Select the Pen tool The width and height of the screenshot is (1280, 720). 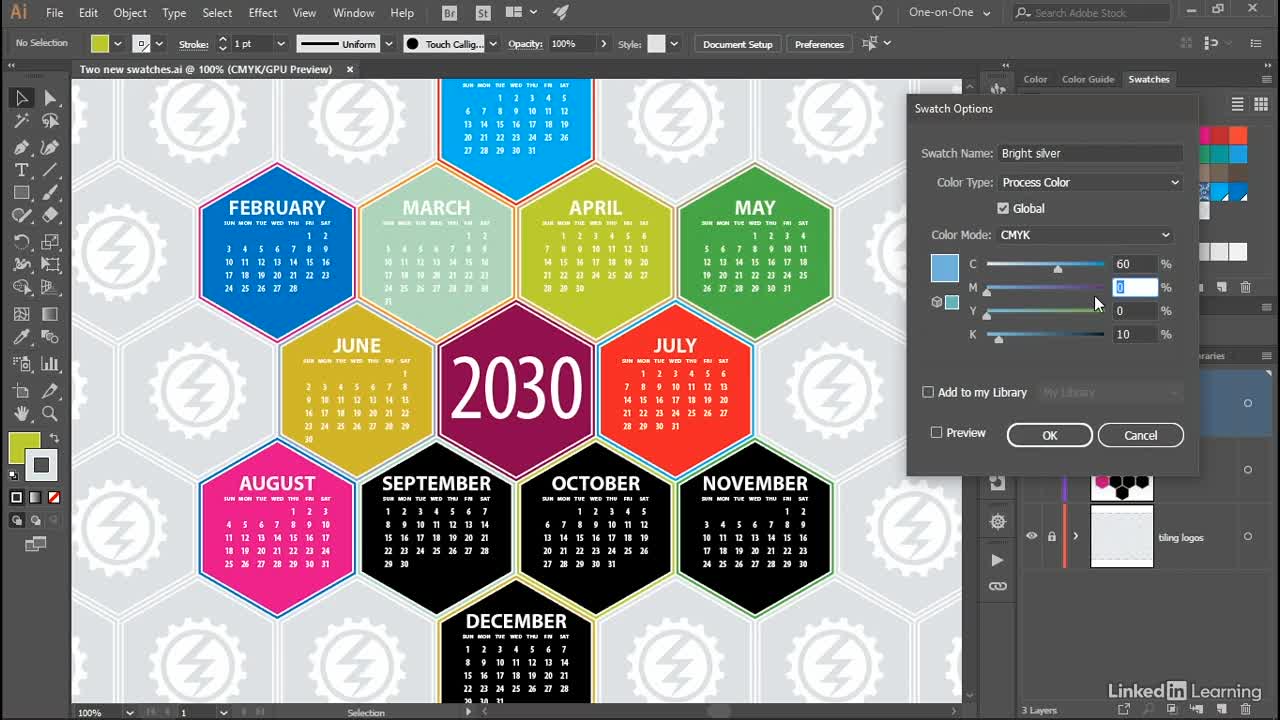[x=21, y=146]
